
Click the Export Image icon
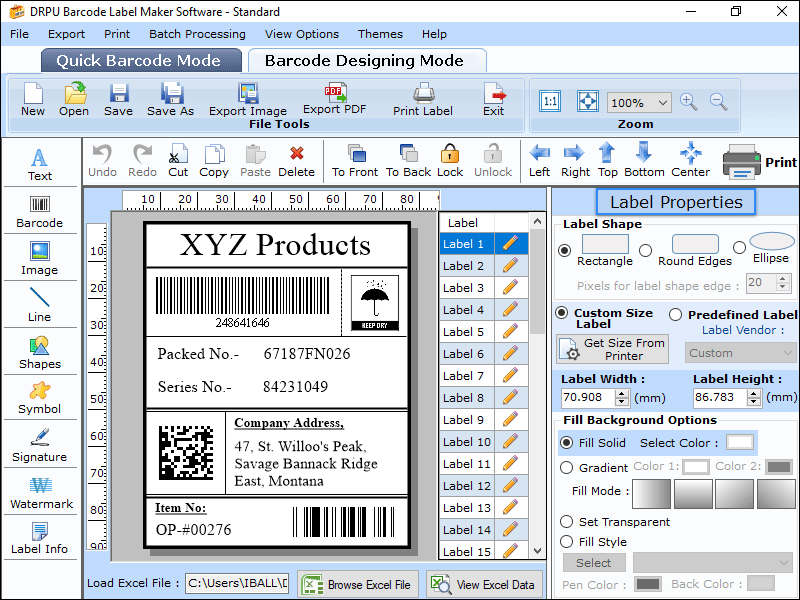pyautogui.click(x=248, y=94)
